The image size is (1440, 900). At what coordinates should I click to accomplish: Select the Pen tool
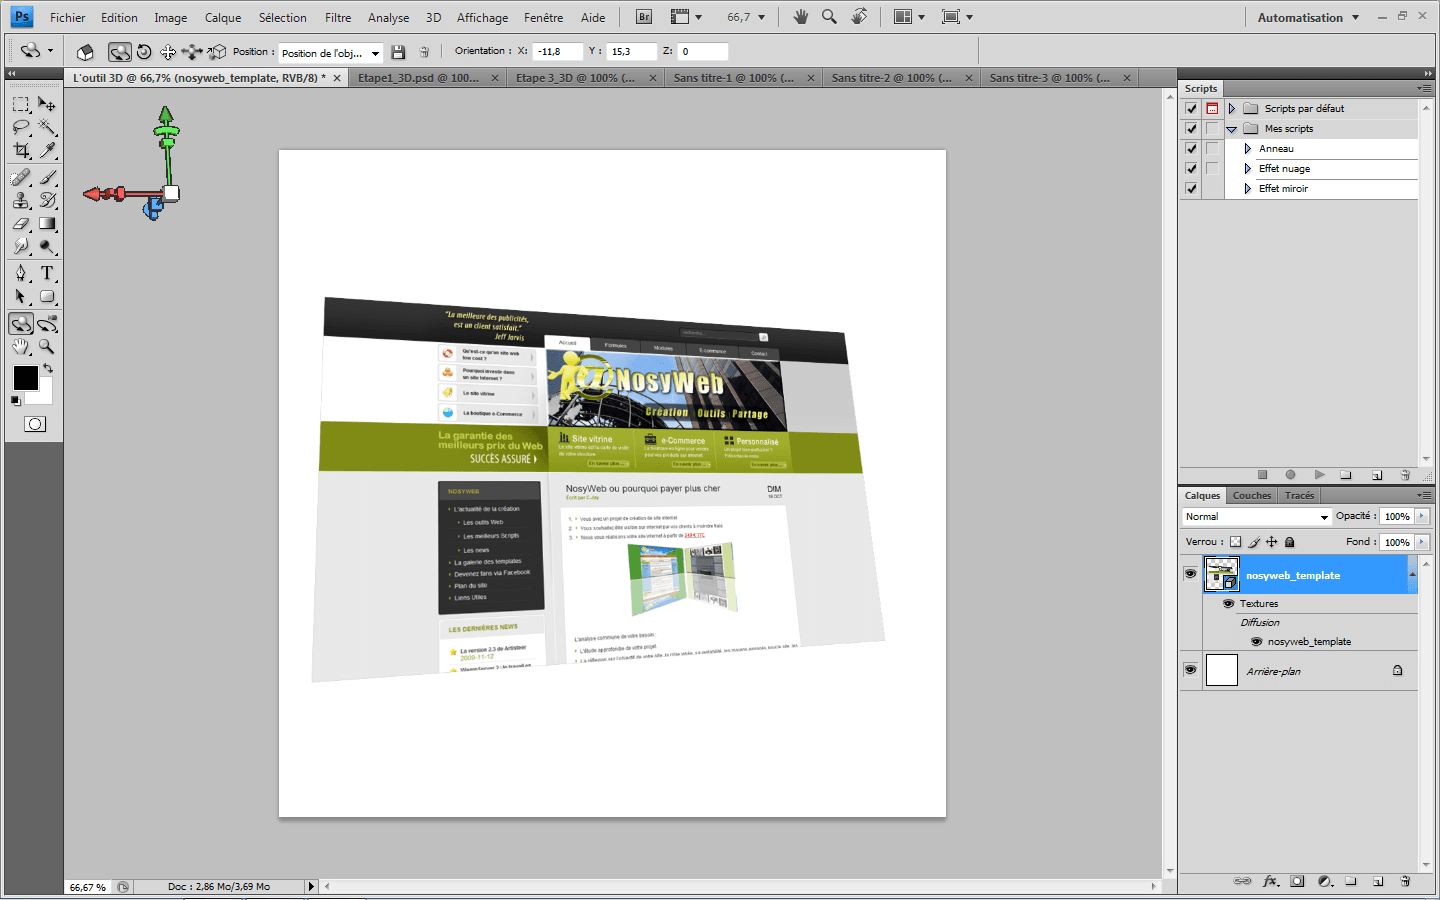pyautogui.click(x=21, y=273)
